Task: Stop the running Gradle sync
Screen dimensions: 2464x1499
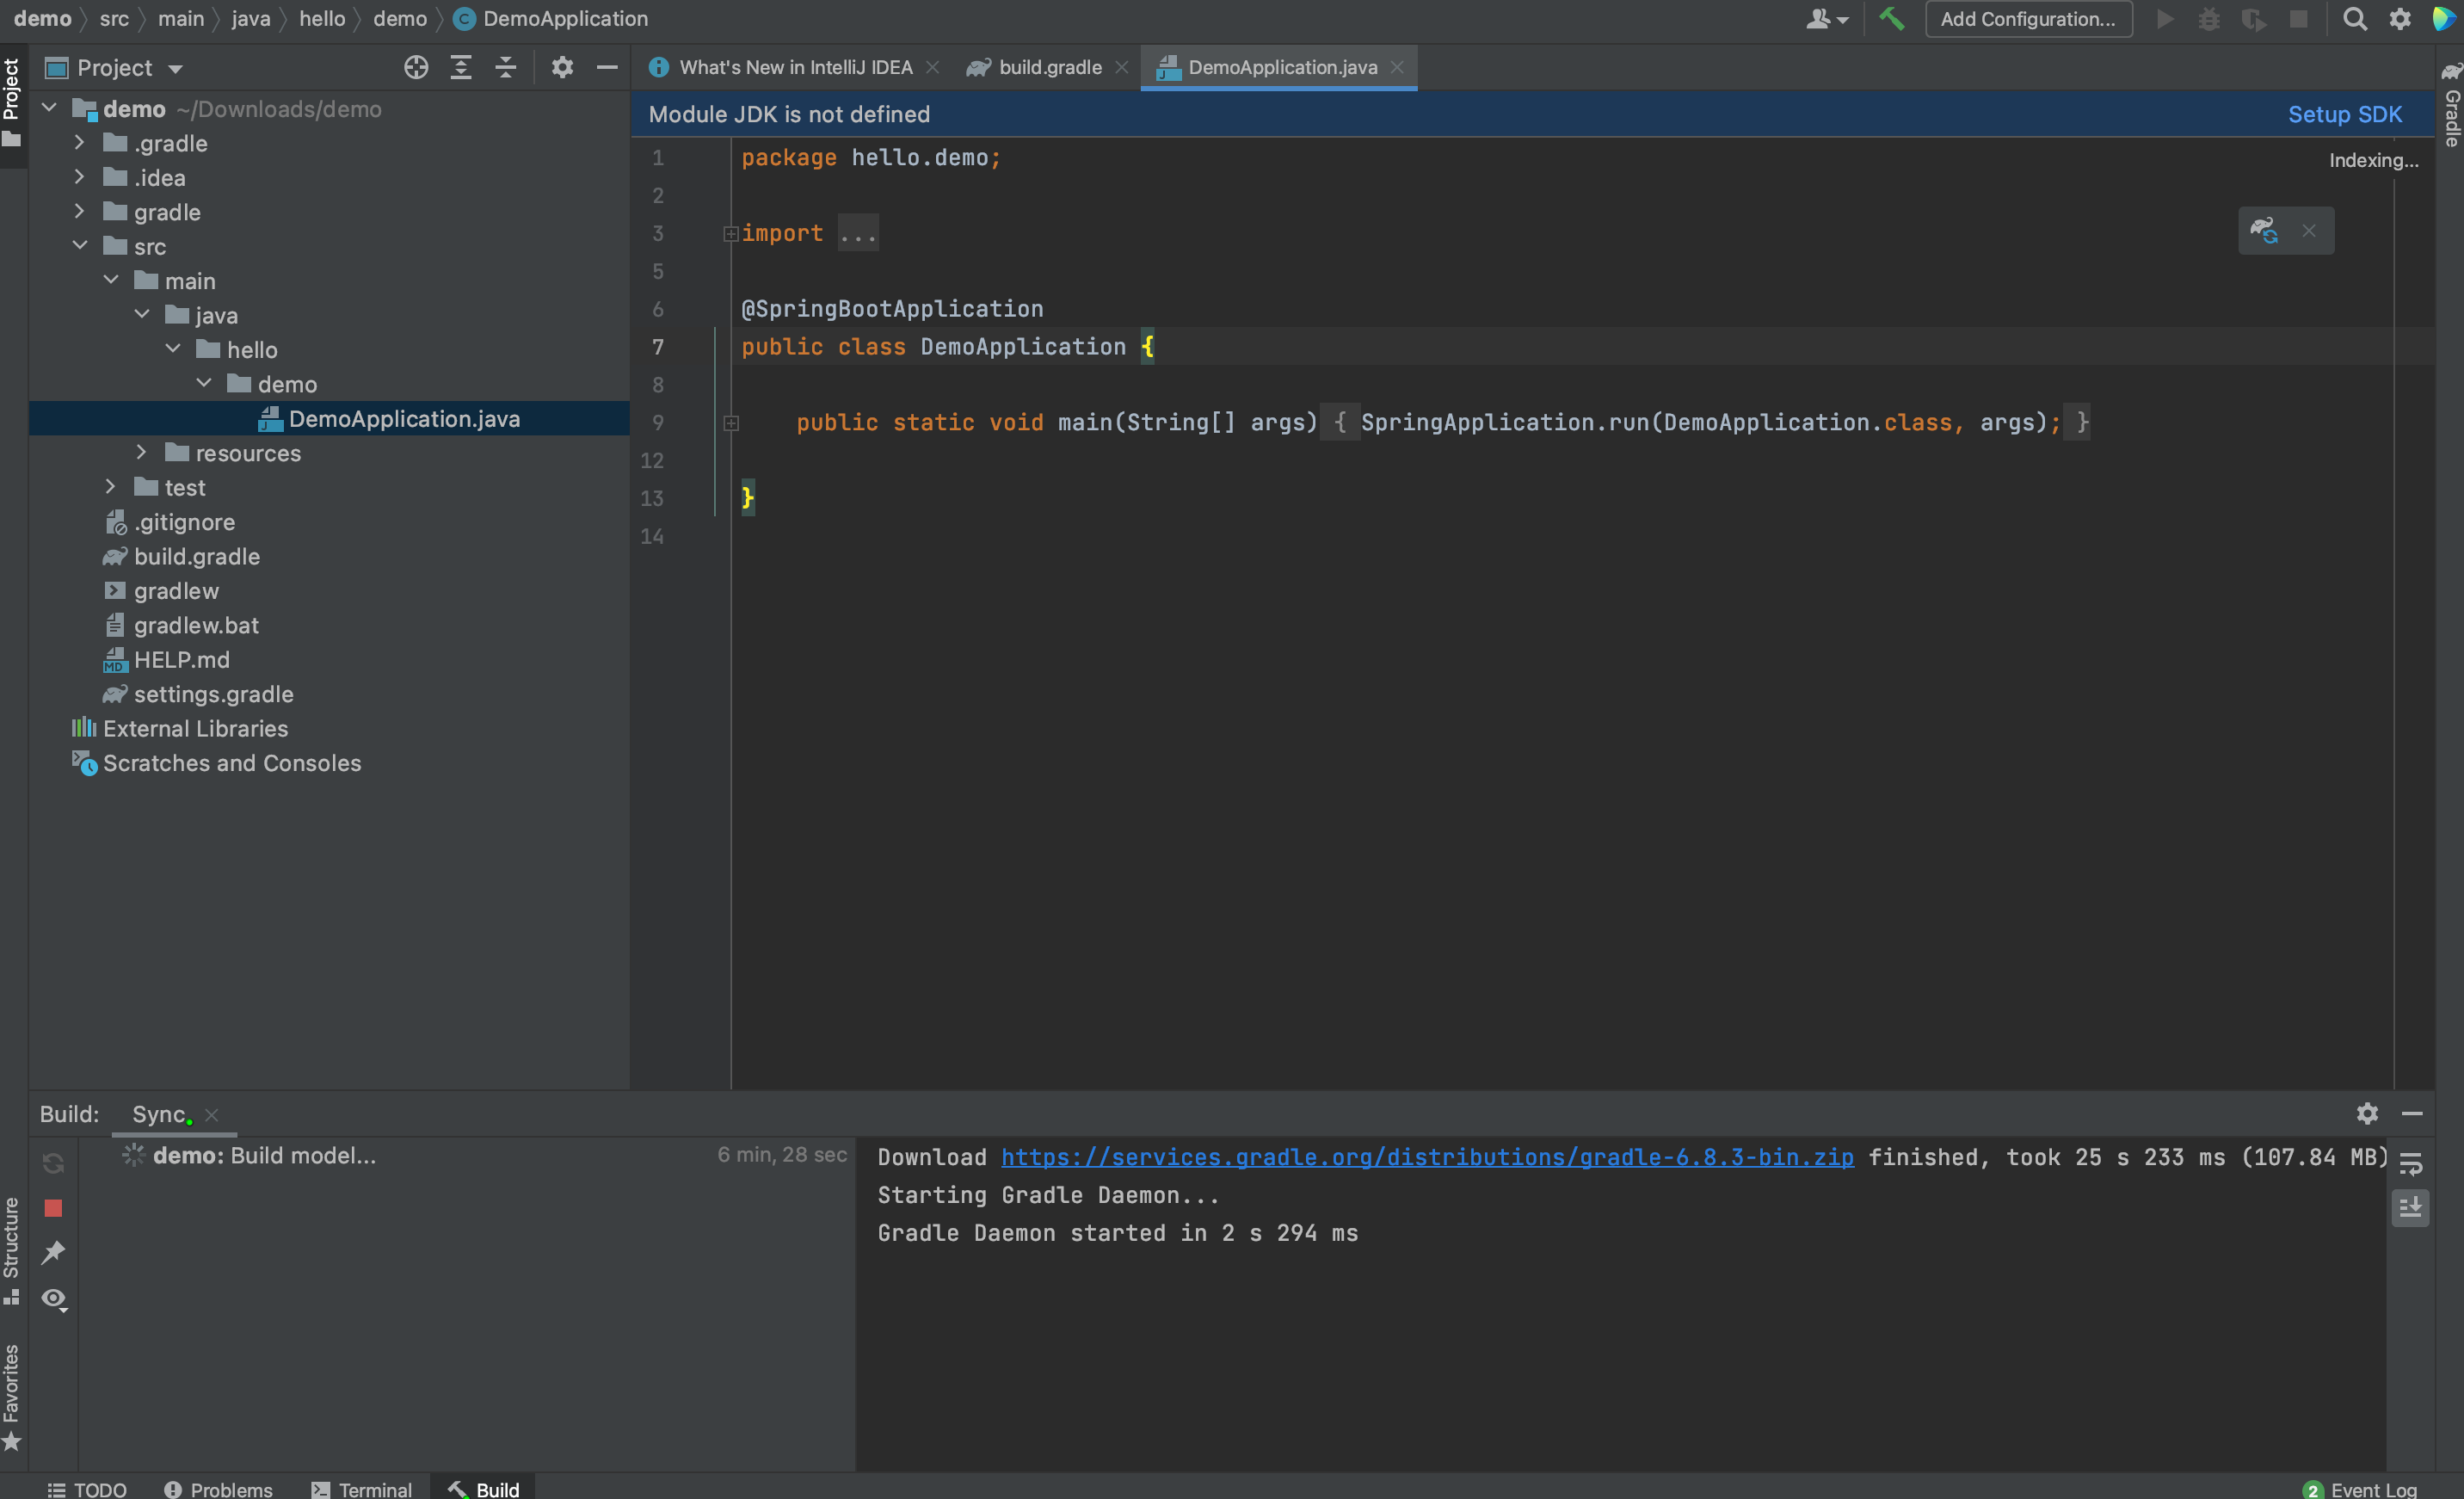Action: pyautogui.click(x=53, y=1208)
